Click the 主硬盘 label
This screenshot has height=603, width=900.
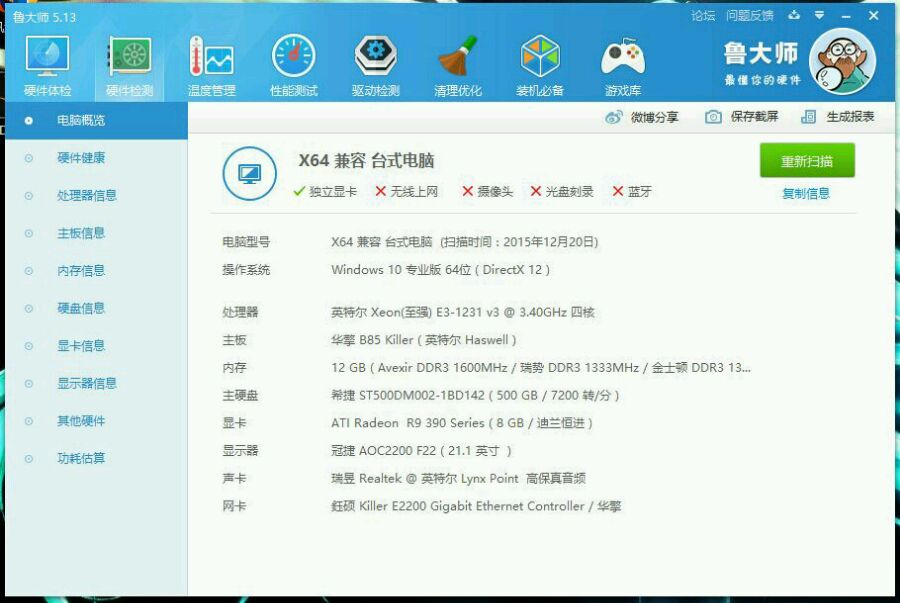pyautogui.click(x=240, y=395)
